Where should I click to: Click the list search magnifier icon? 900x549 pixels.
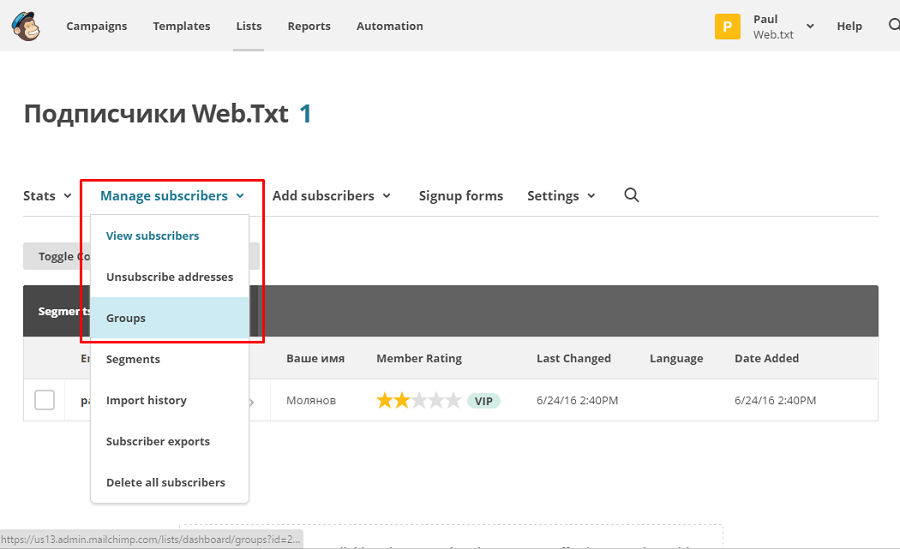[631, 195]
